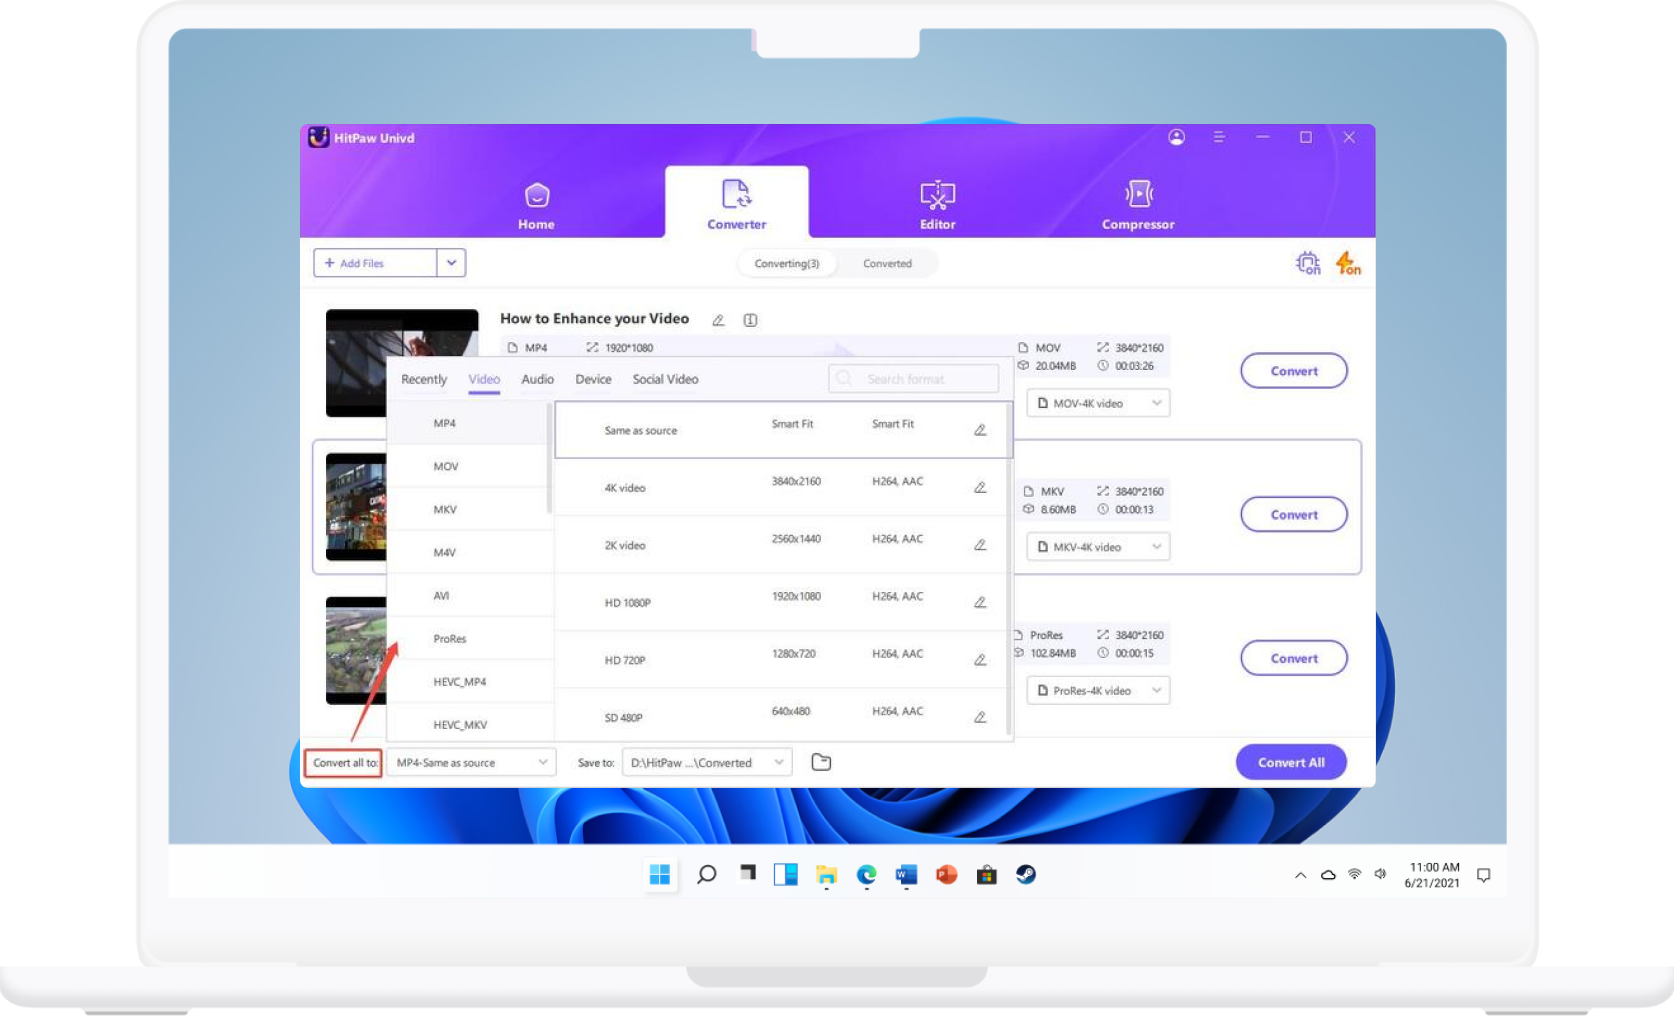
Task: Click edit icon for 4K video preset
Action: click(980, 488)
